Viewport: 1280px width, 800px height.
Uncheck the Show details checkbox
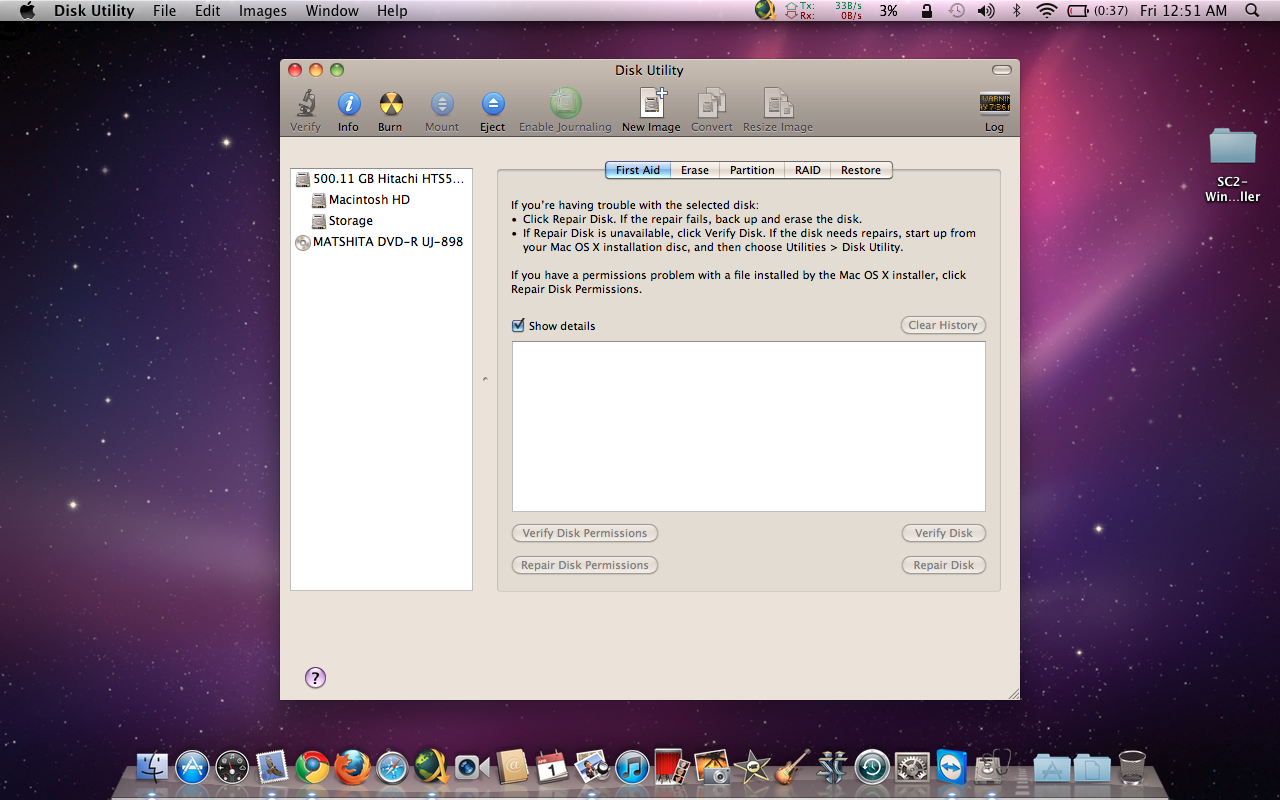tap(518, 325)
